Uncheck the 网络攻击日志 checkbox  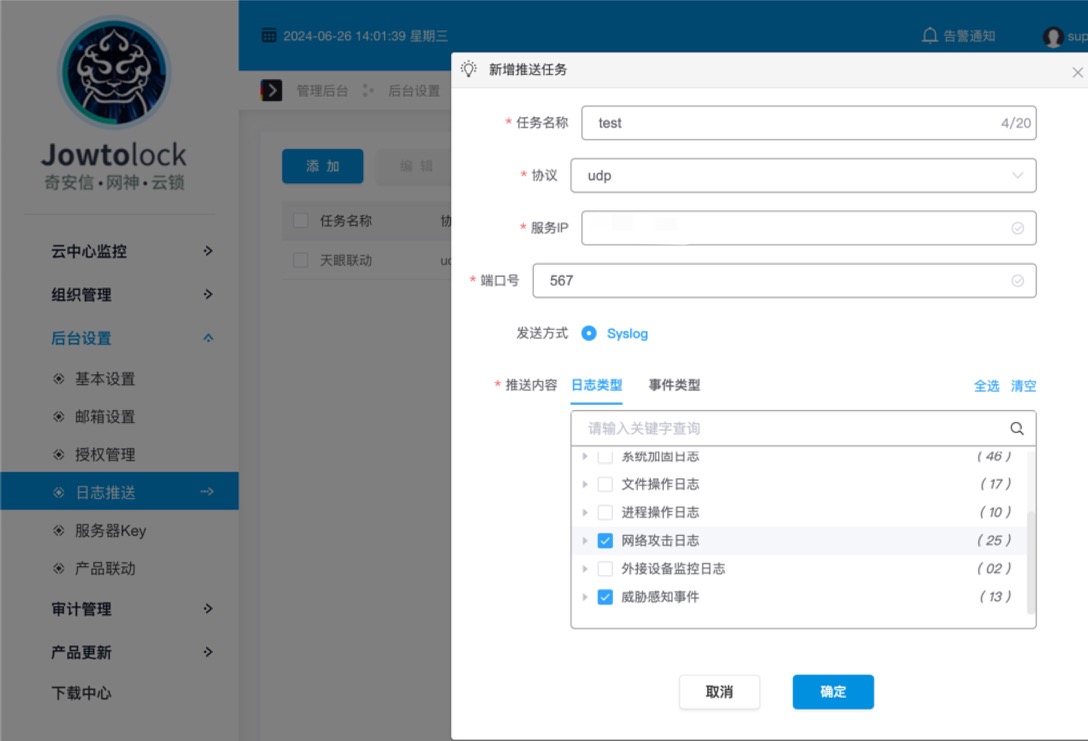605,541
